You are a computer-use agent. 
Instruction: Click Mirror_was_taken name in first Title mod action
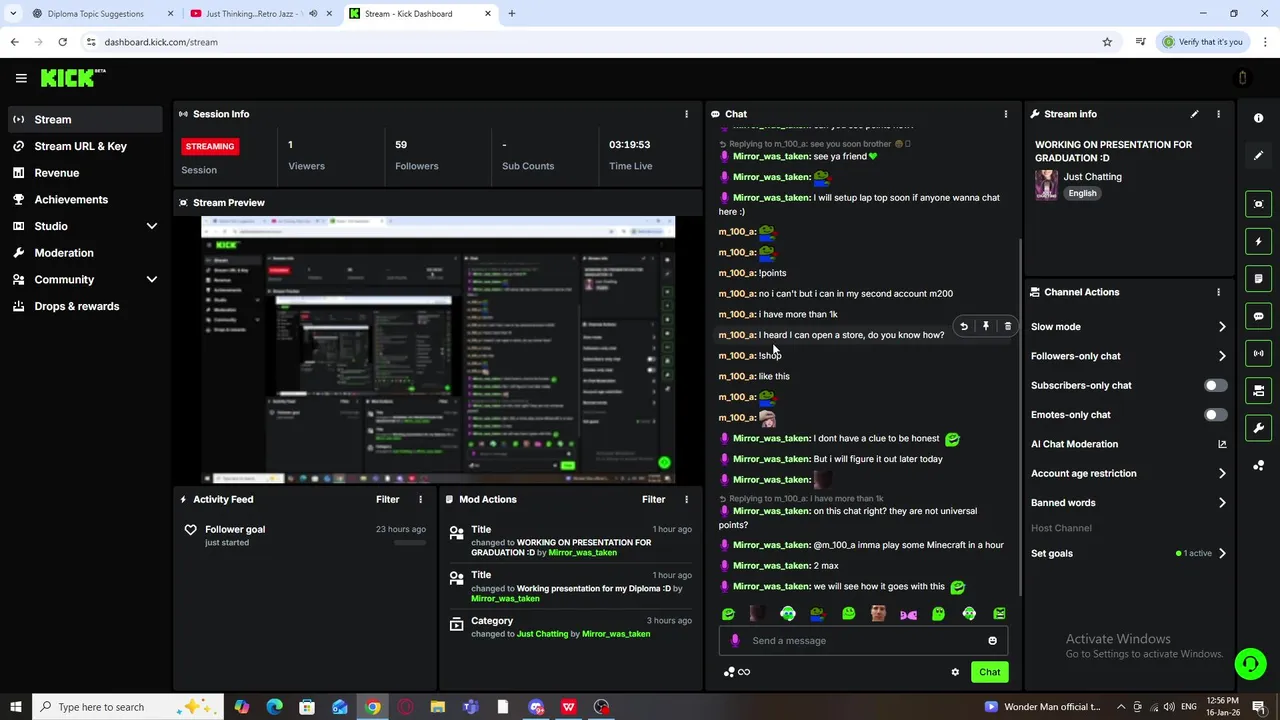582,553
